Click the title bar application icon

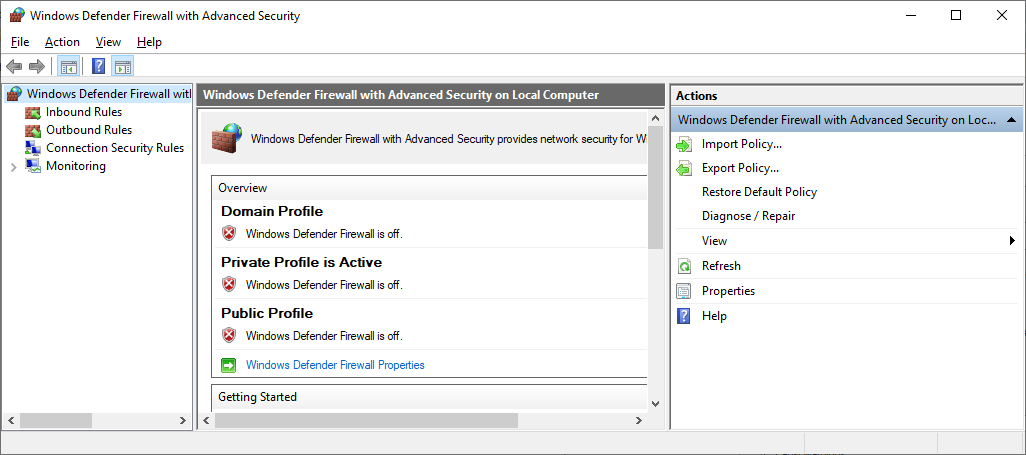click(x=17, y=16)
